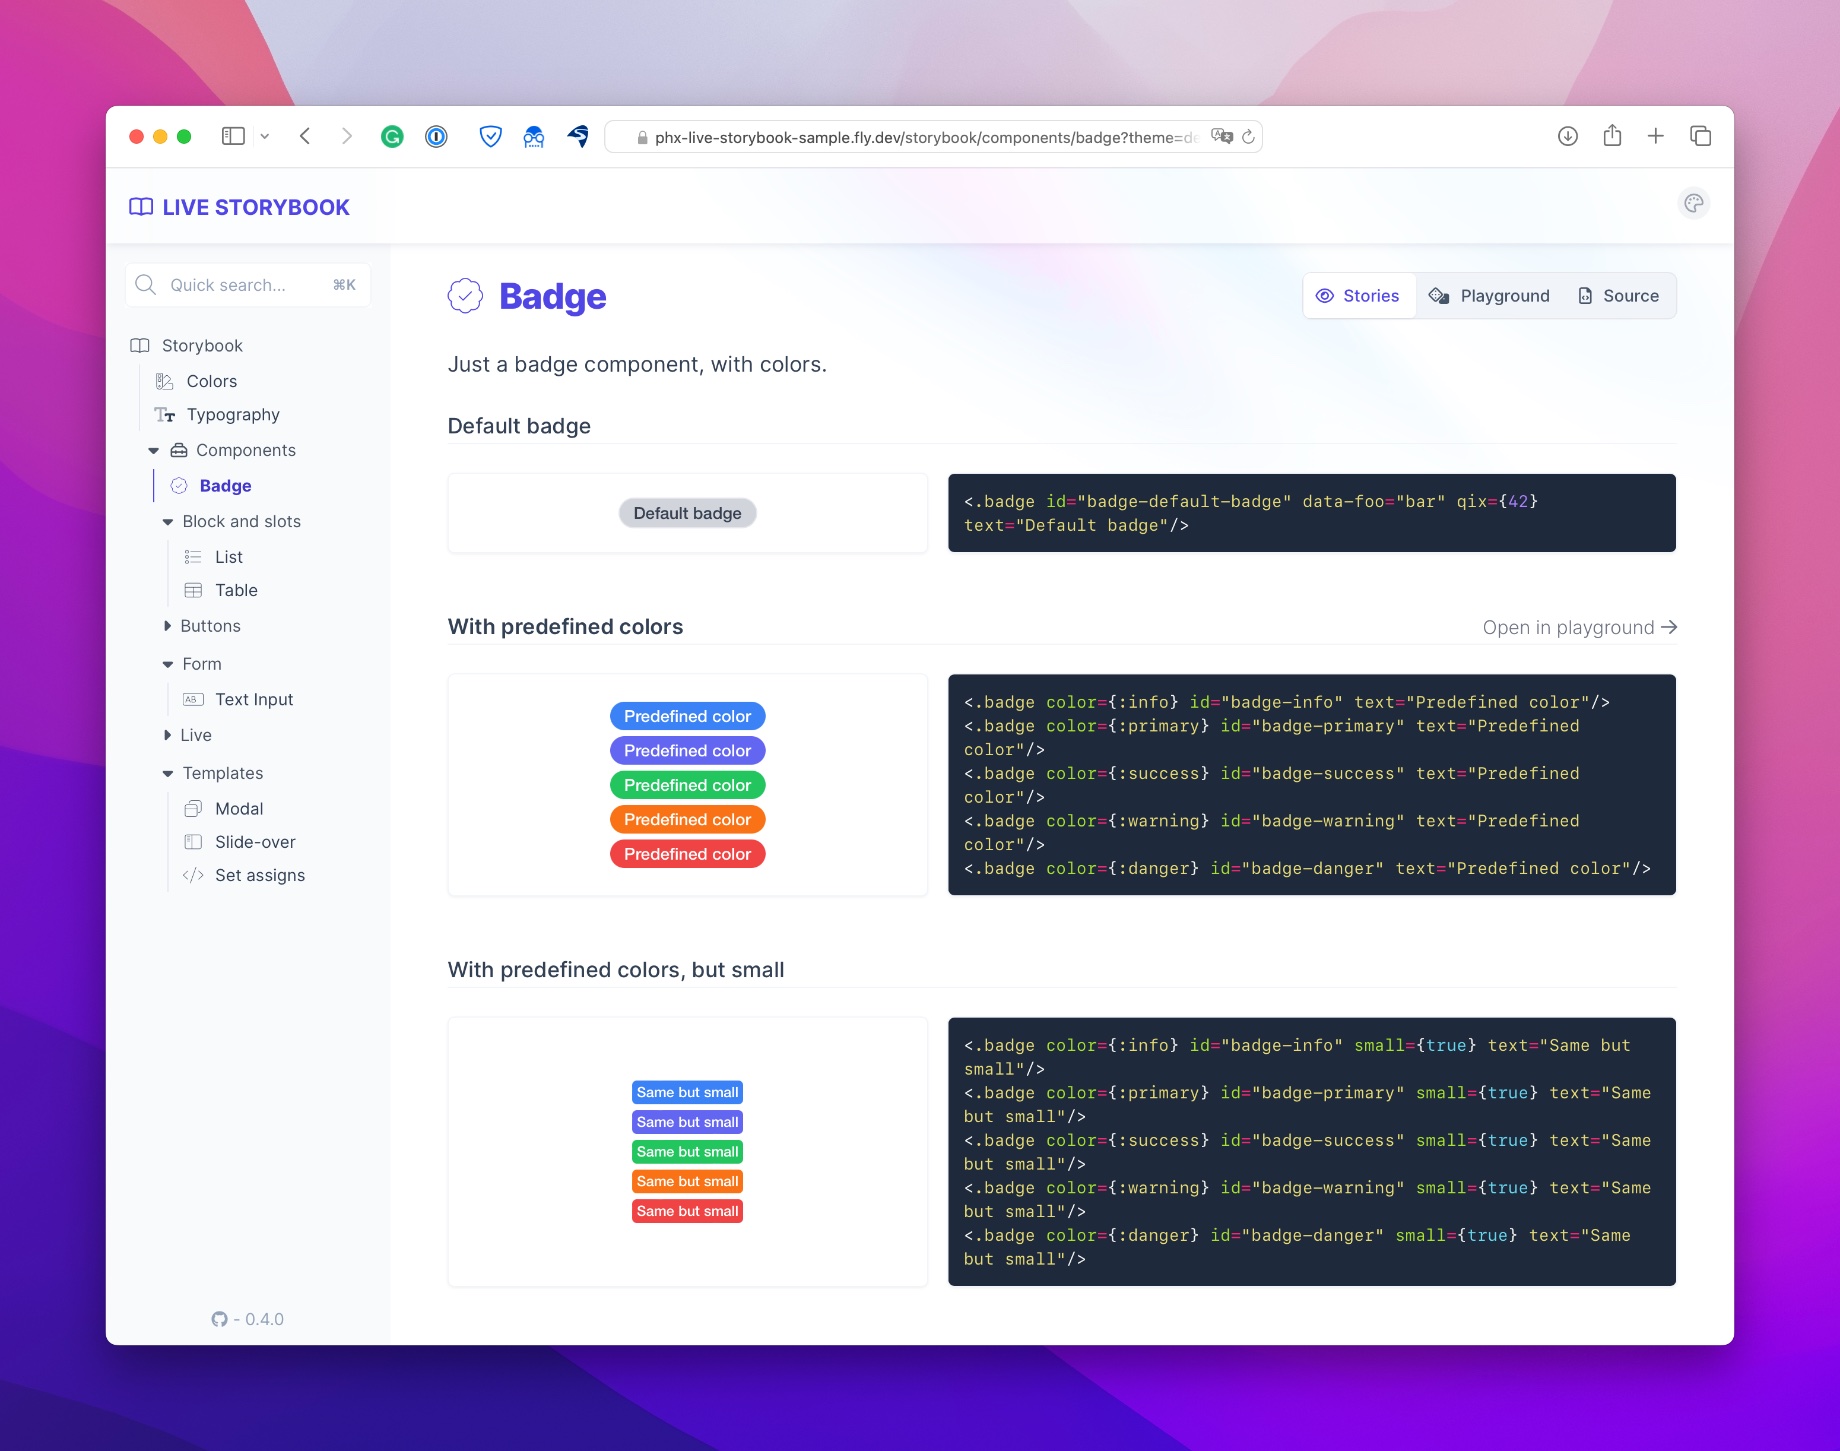Click the Badge component icon in sidebar
The width and height of the screenshot is (1840, 1451).
pyautogui.click(x=179, y=486)
